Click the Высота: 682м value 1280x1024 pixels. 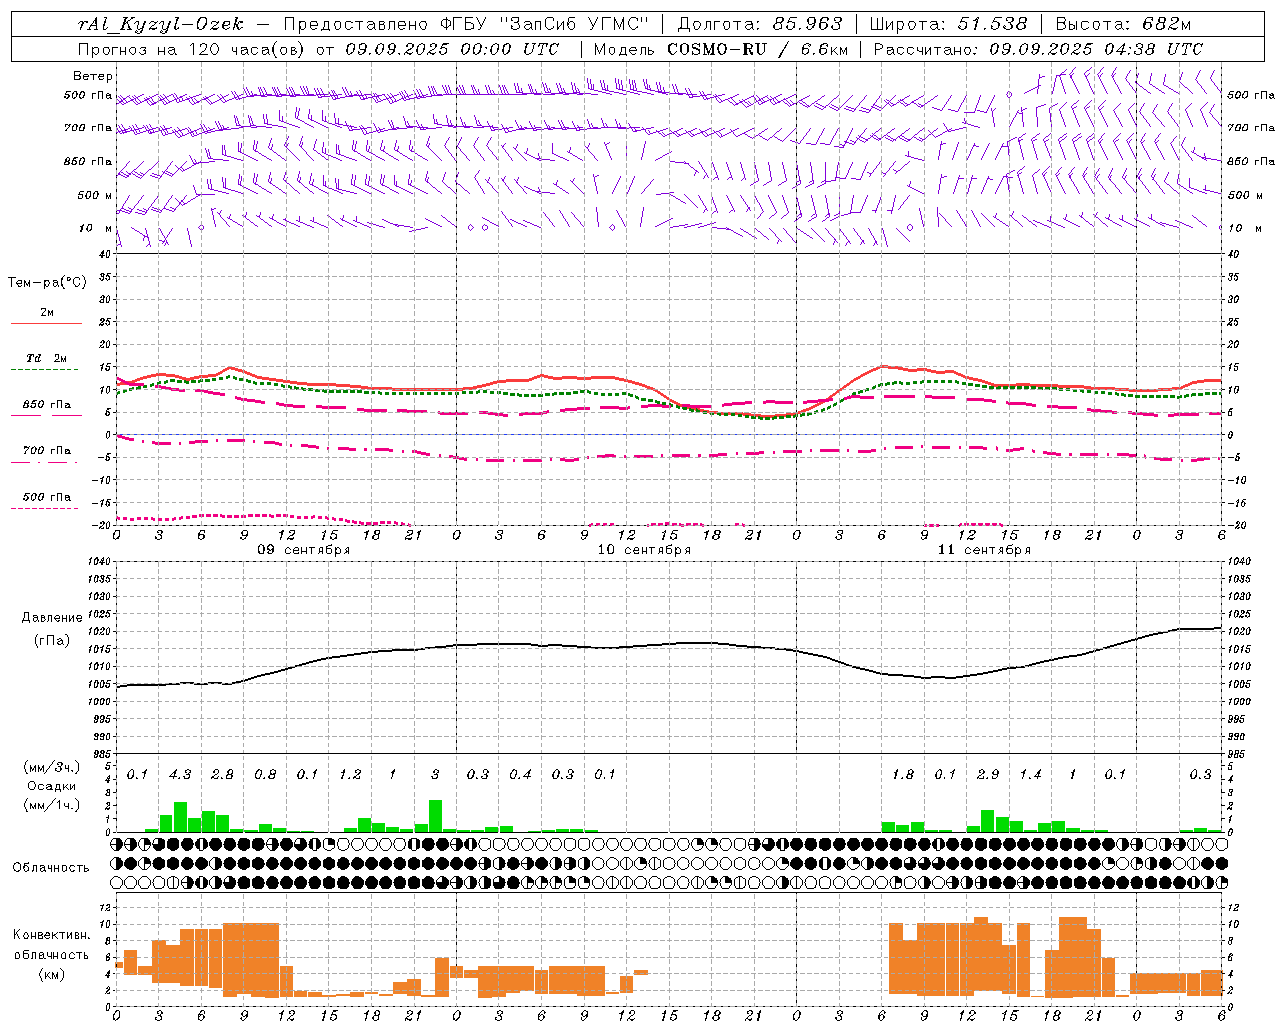pyautogui.click(x=1123, y=24)
